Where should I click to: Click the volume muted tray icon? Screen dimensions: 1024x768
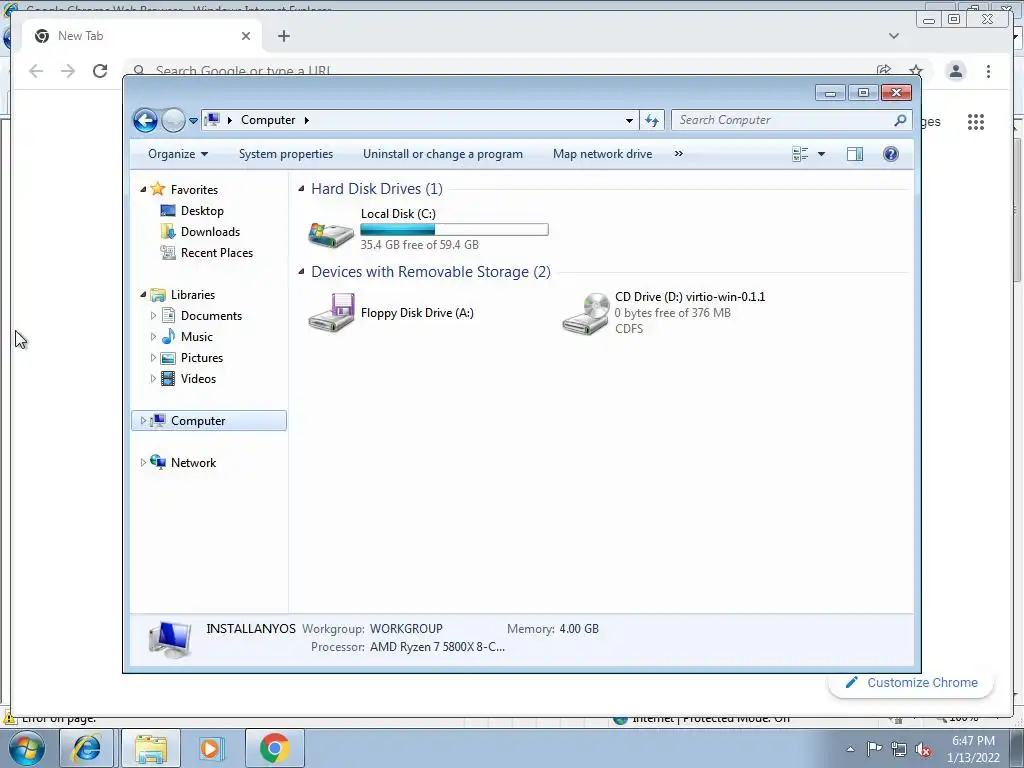pos(923,749)
